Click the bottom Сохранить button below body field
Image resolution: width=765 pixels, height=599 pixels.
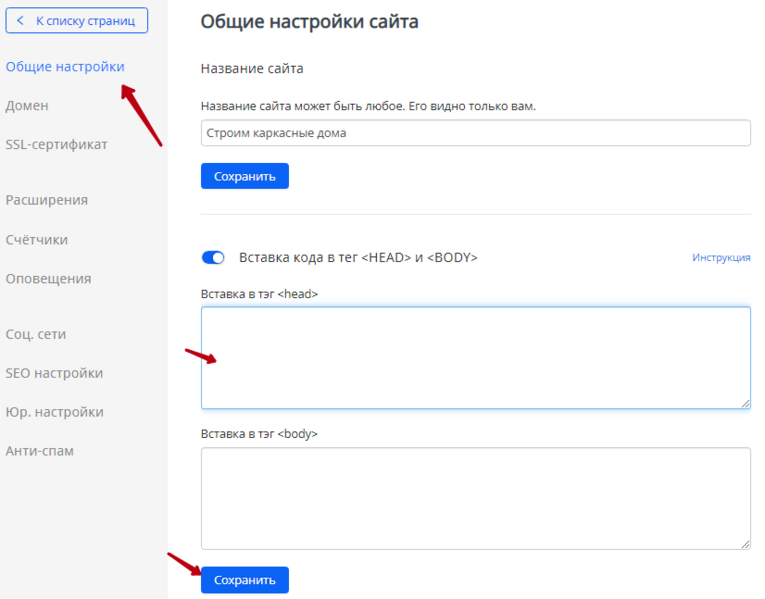coord(244,580)
